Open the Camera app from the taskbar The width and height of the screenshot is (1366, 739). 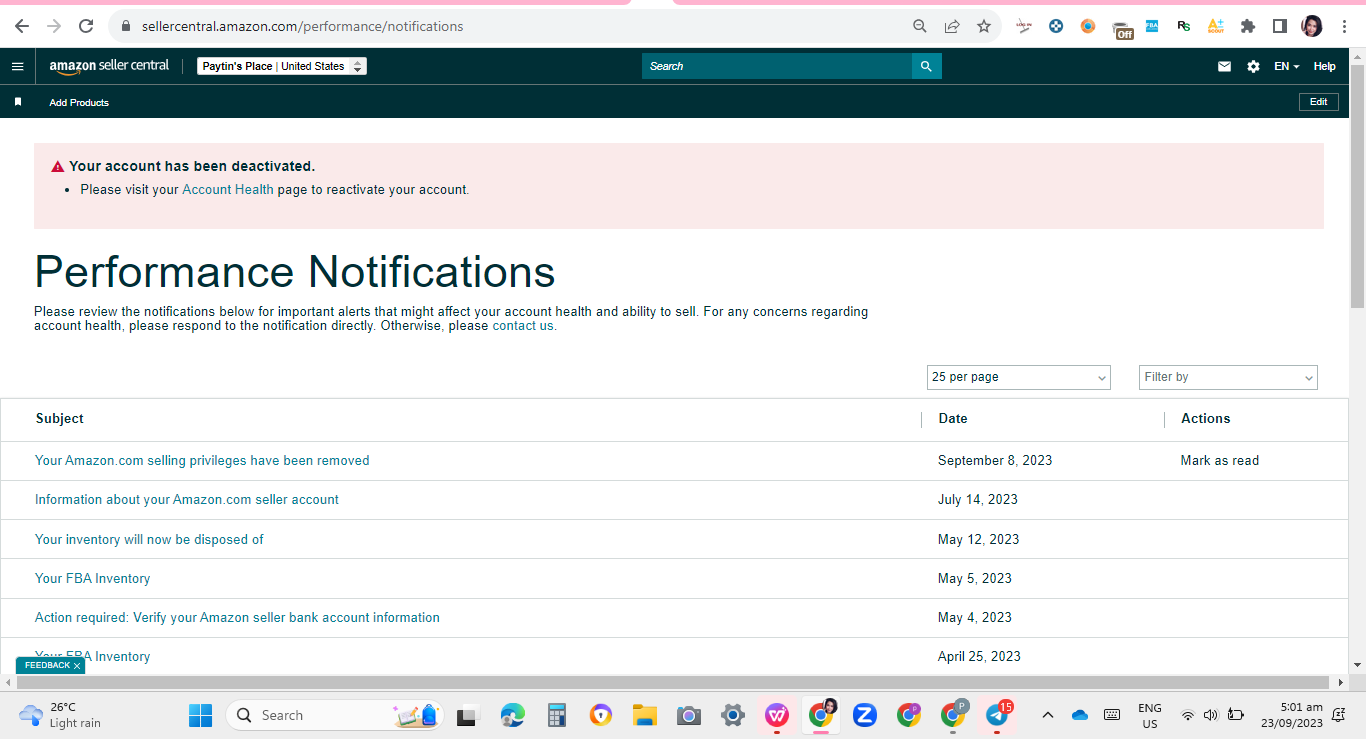(x=688, y=715)
